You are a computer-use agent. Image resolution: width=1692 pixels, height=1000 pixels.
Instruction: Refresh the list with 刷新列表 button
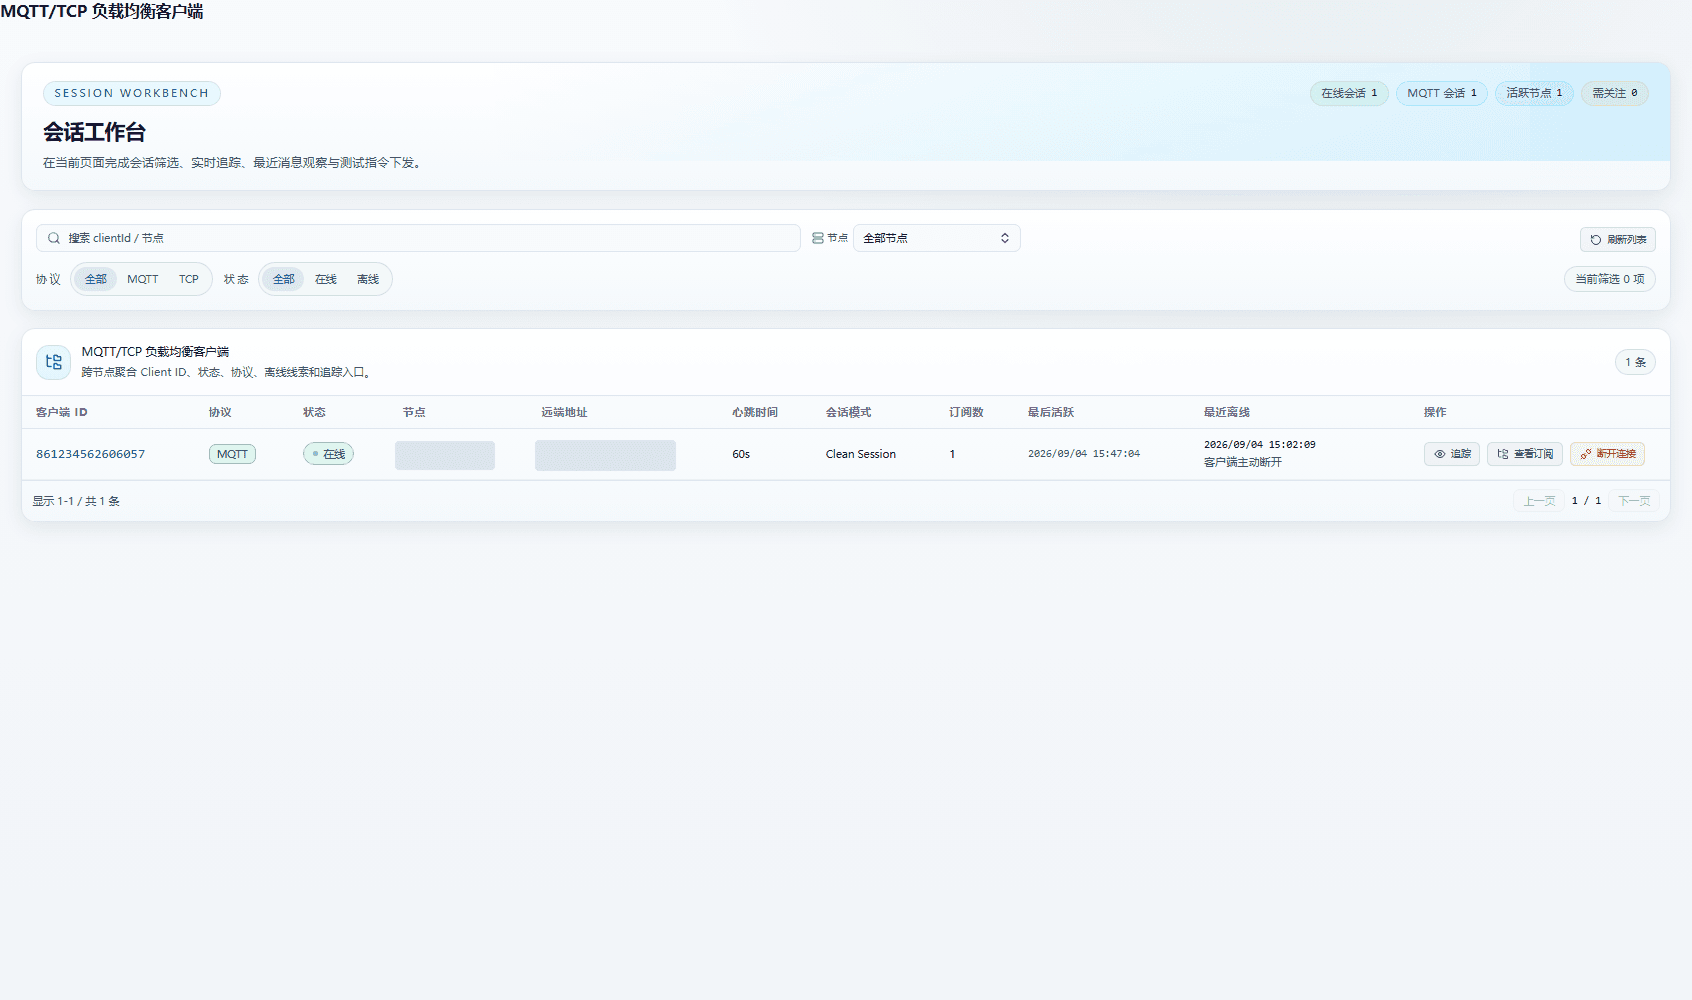click(1618, 240)
